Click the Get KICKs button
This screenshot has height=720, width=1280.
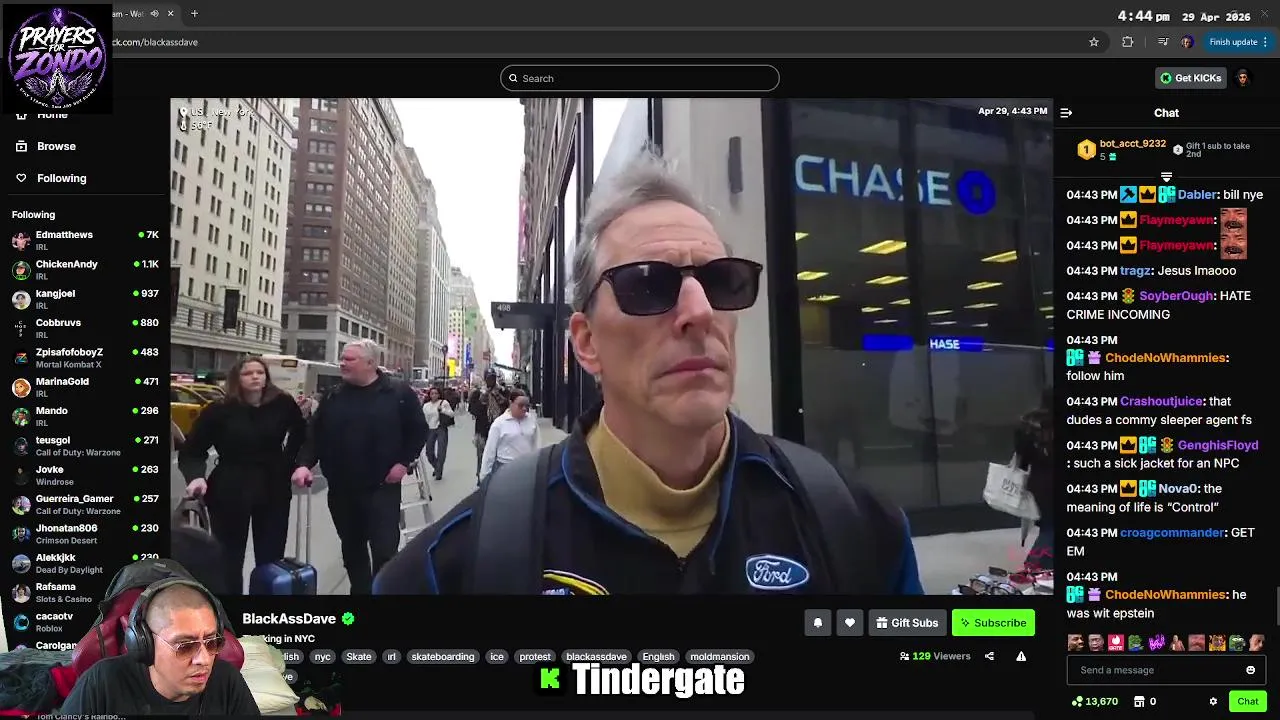click(1190, 78)
